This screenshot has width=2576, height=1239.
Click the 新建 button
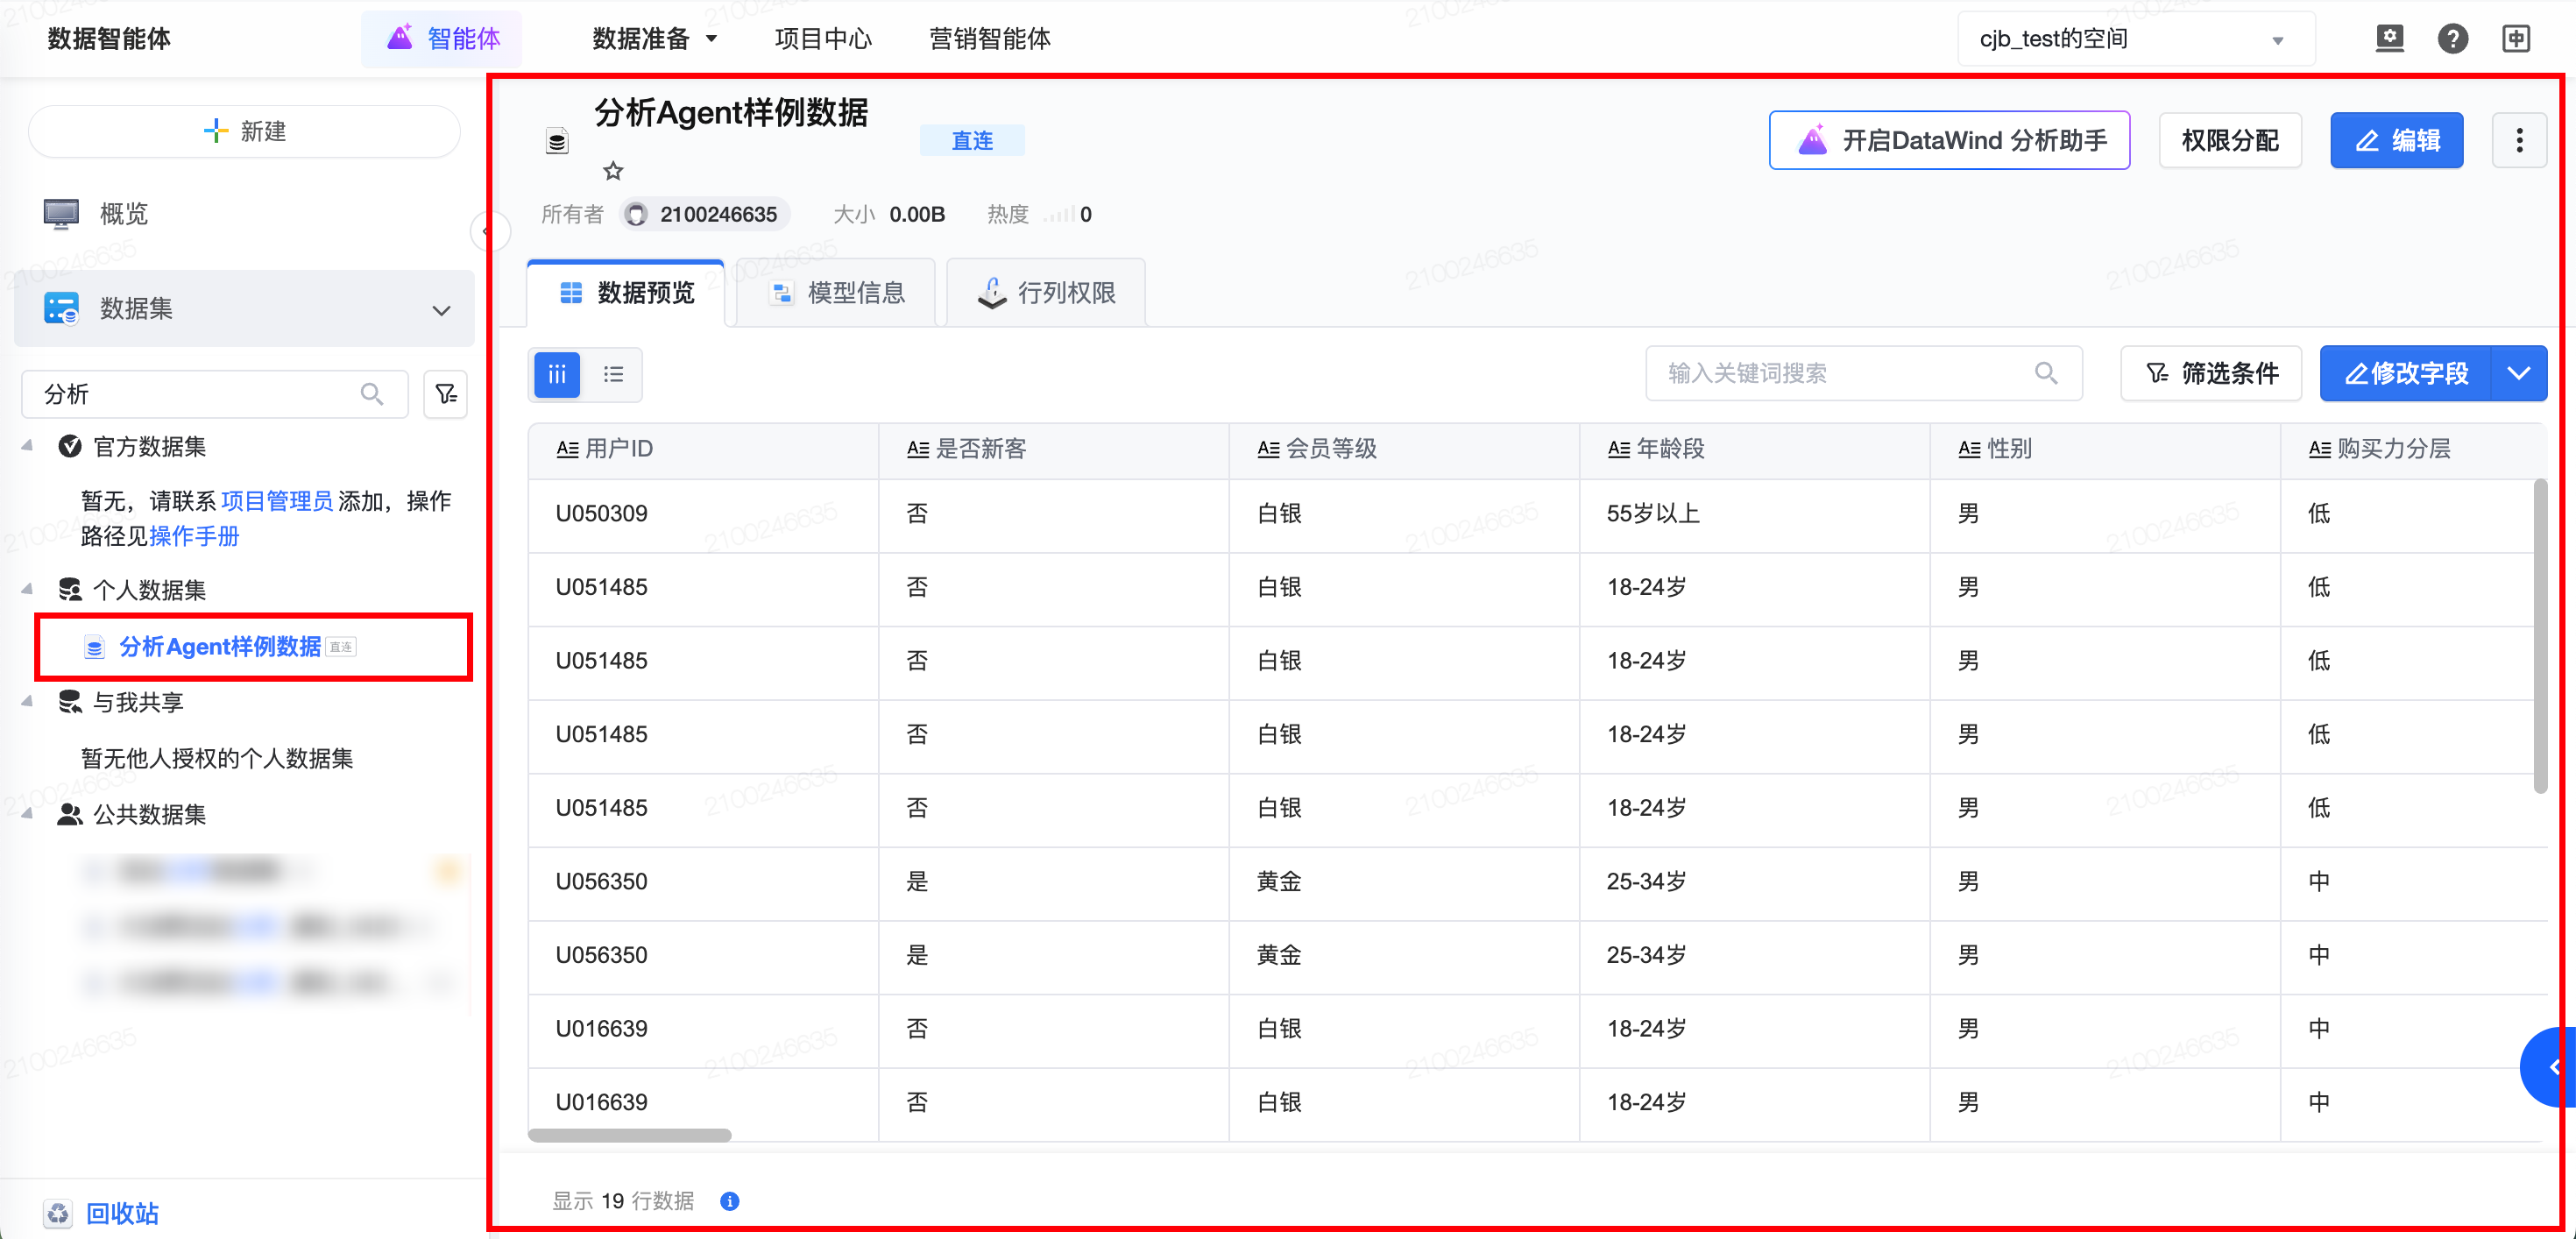[244, 131]
